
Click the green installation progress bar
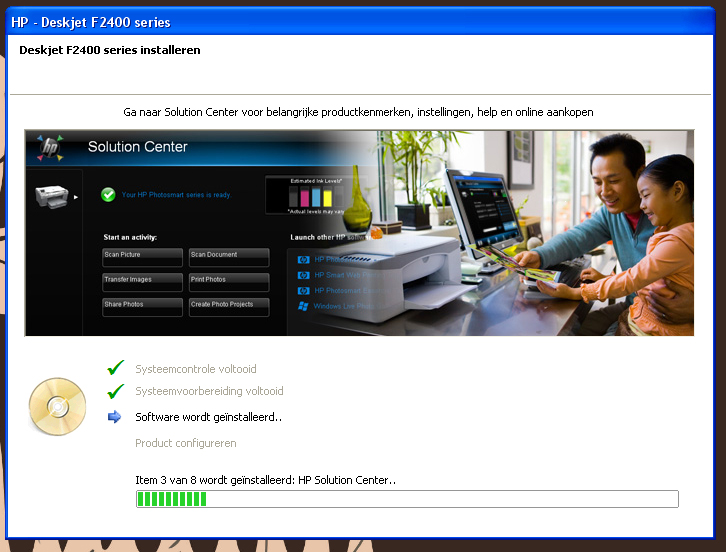pos(407,499)
